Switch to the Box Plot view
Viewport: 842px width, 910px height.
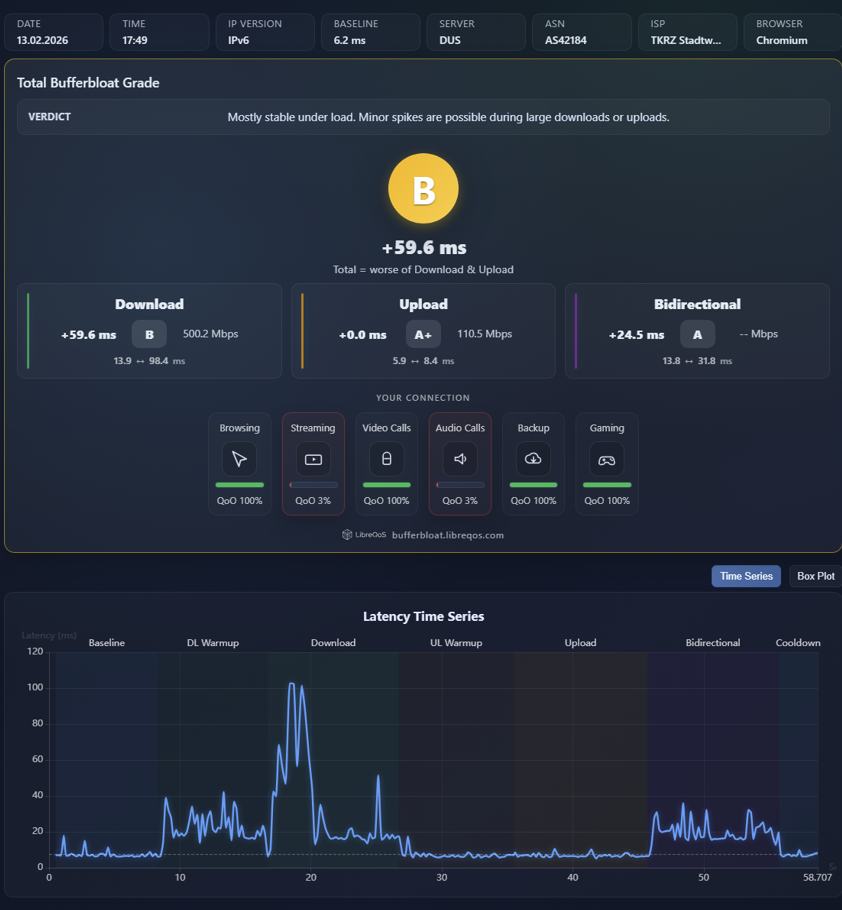[815, 576]
